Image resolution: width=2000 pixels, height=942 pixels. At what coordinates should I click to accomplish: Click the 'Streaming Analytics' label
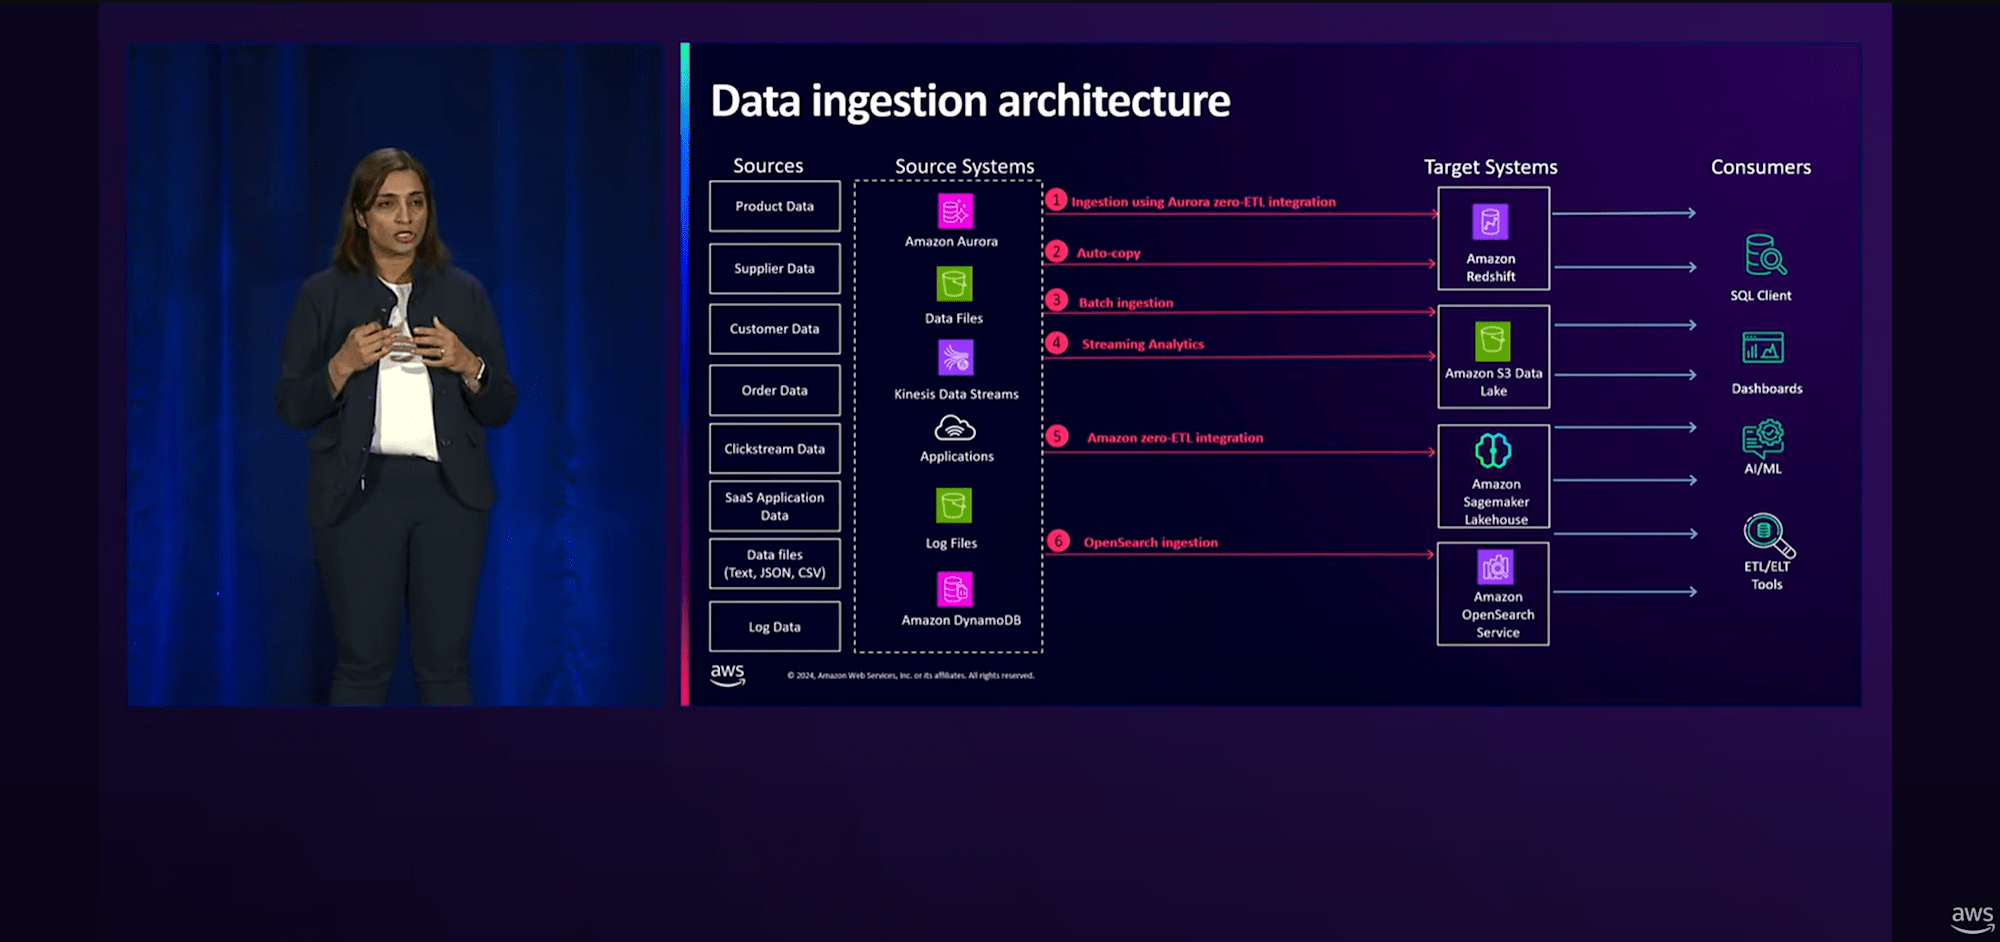(1143, 344)
